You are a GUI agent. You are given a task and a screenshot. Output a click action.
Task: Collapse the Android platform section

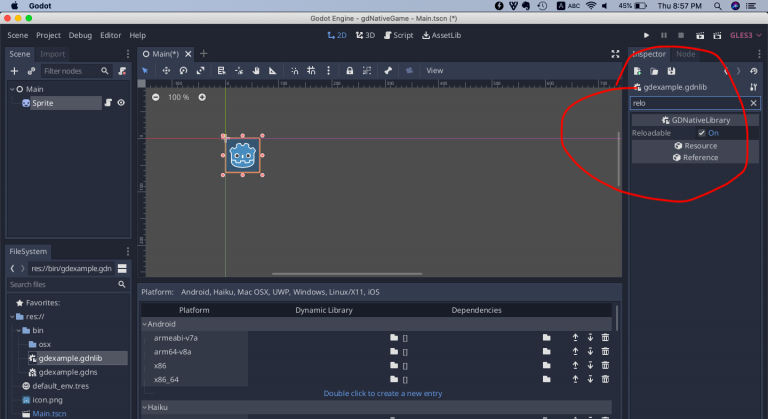click(145, 324)
